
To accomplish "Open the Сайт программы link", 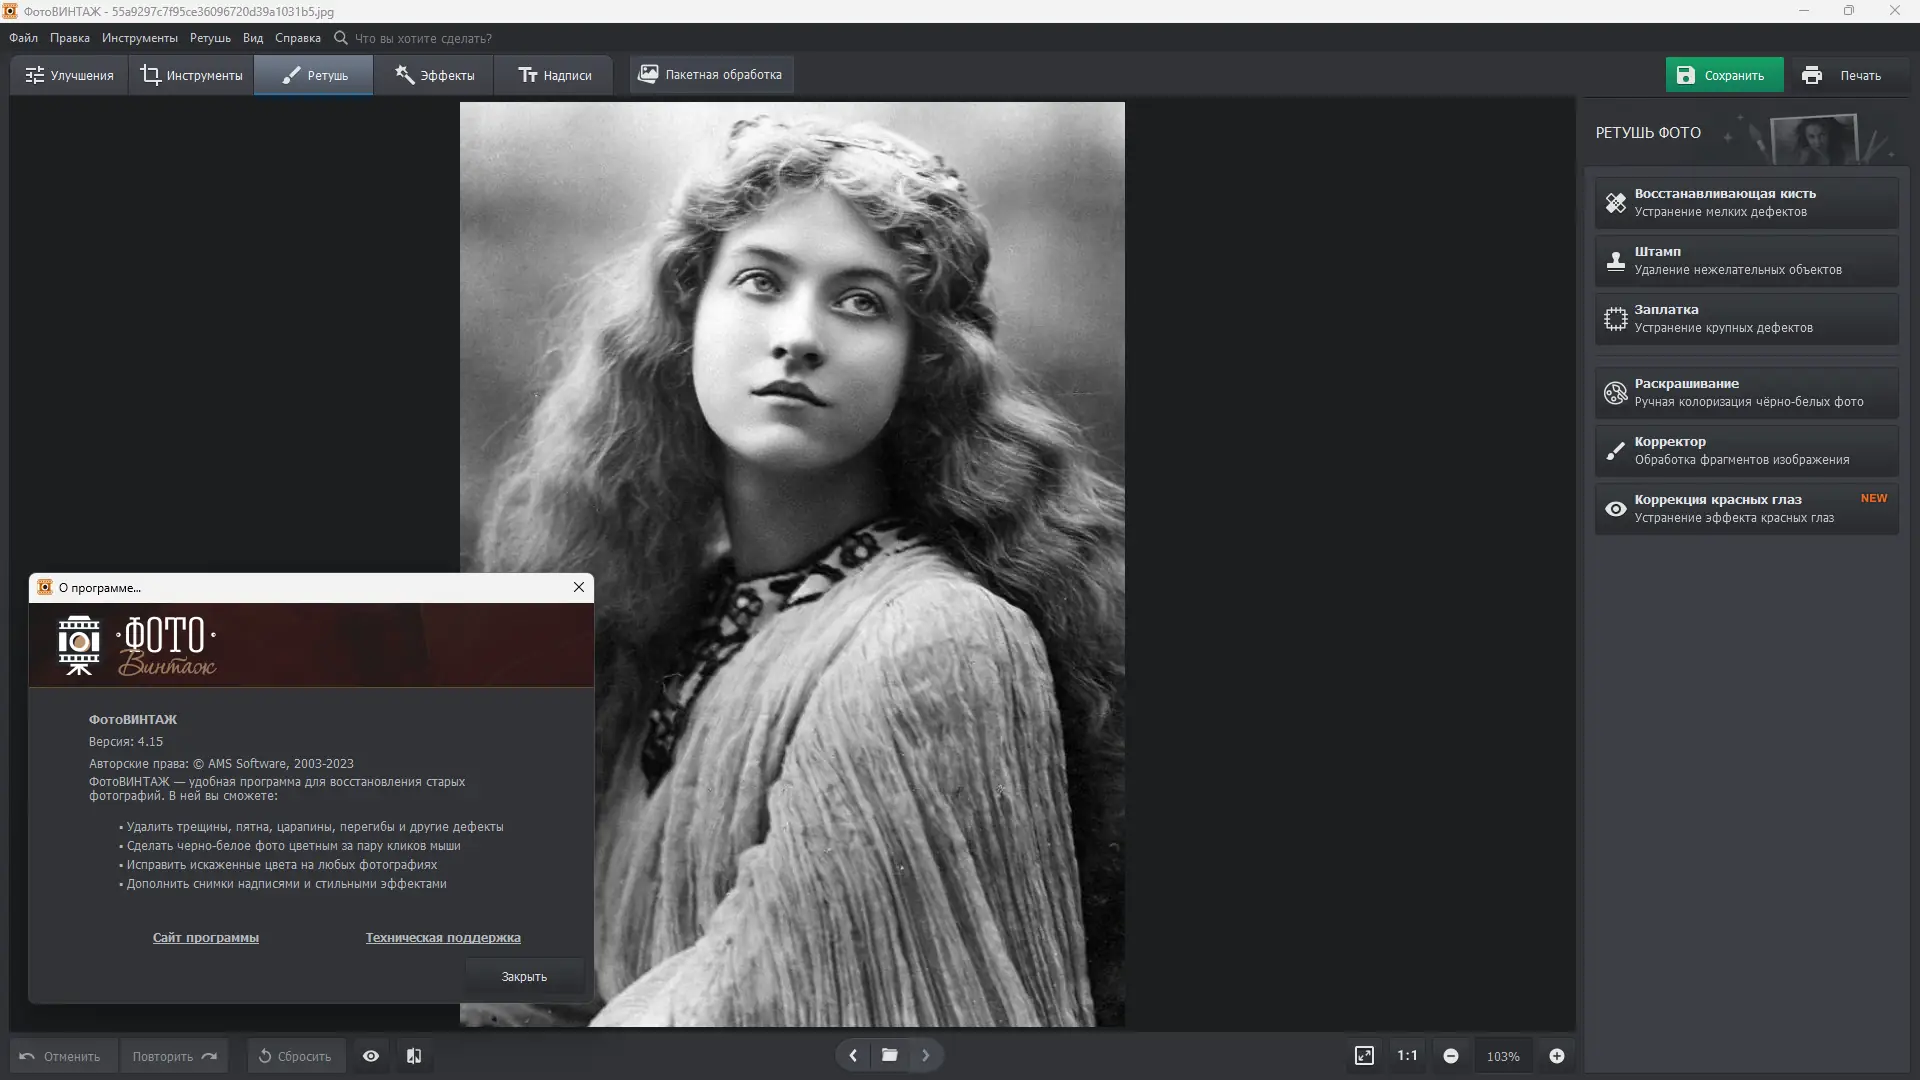I will pyautogui.click(x=205, y=938).
